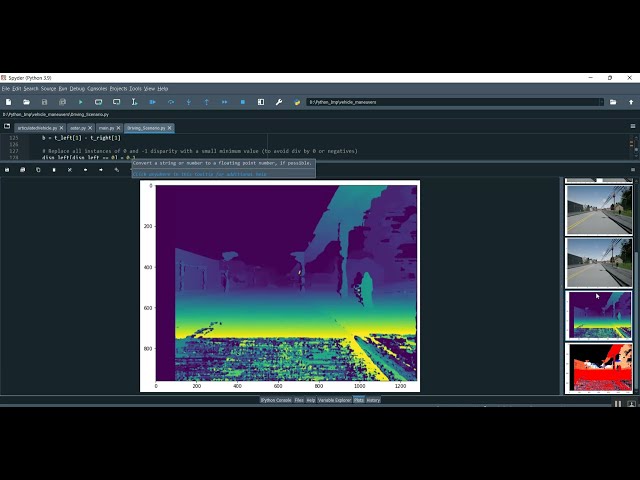Close the Driving_Scenario.py tab
The width and height of the screenshot is (640, 480).
(x=170, y=128)
